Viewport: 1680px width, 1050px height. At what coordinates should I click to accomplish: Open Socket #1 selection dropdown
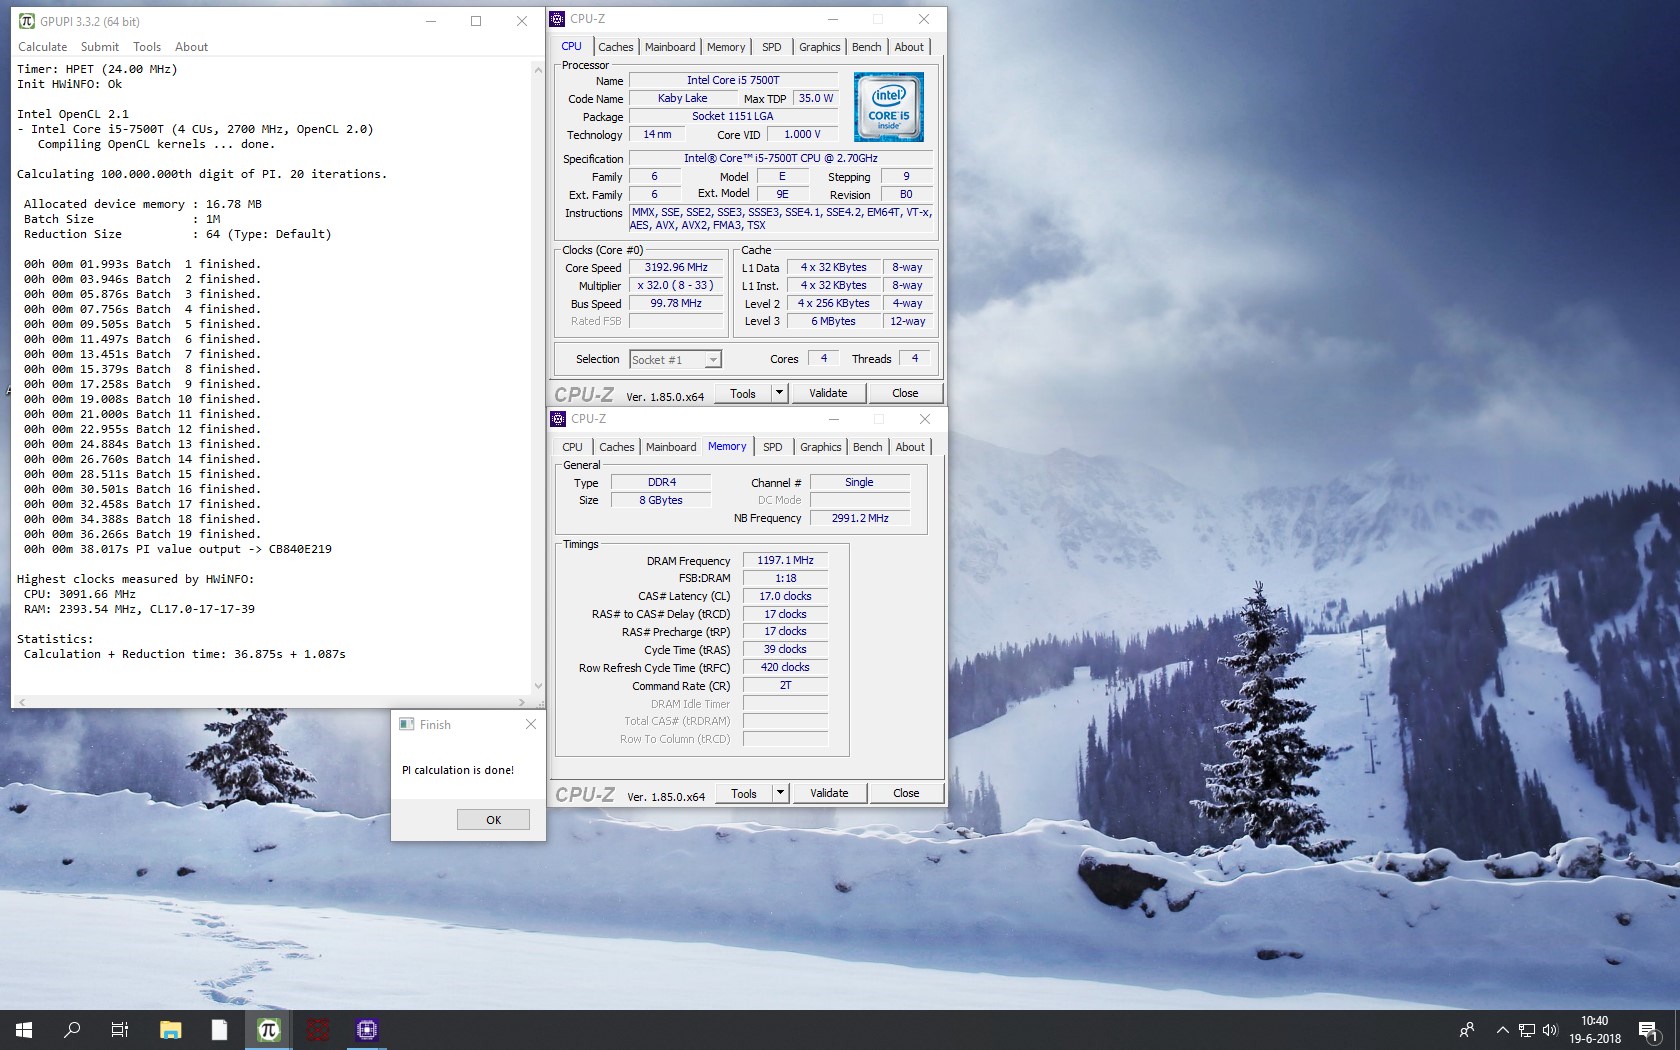pos(676,360)
